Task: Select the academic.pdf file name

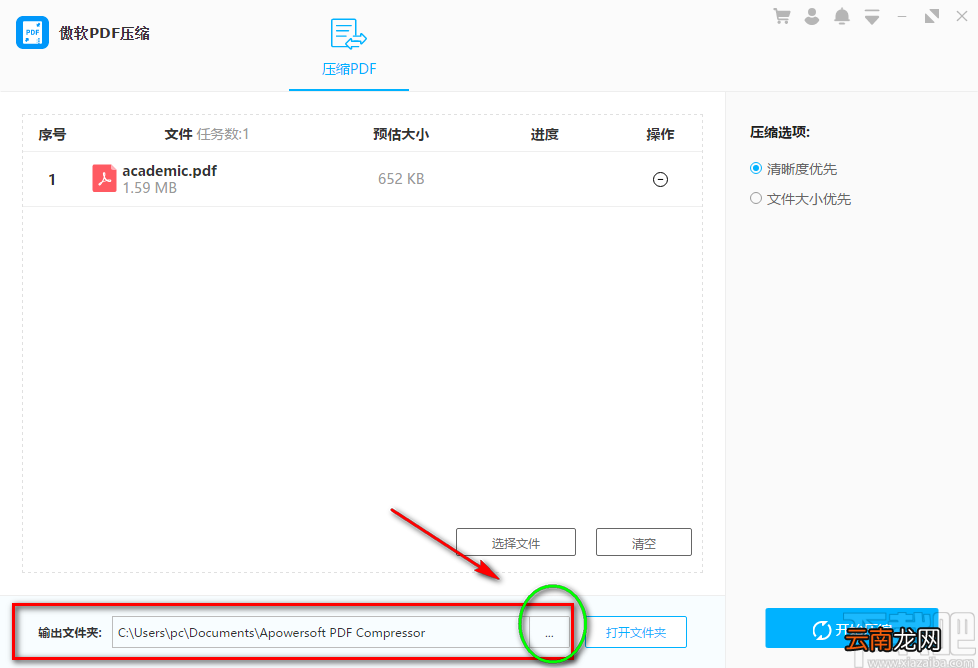Action: point(170,170)
